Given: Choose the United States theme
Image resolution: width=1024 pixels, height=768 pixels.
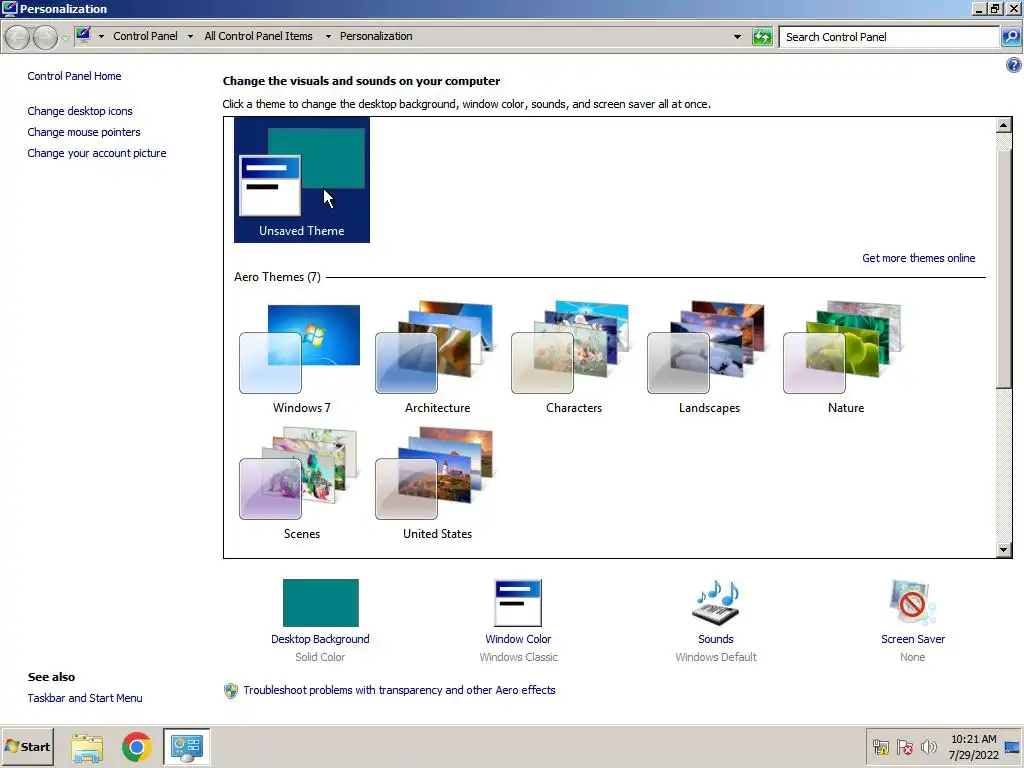Looking at the screenshot, I should tap(437, 484).
